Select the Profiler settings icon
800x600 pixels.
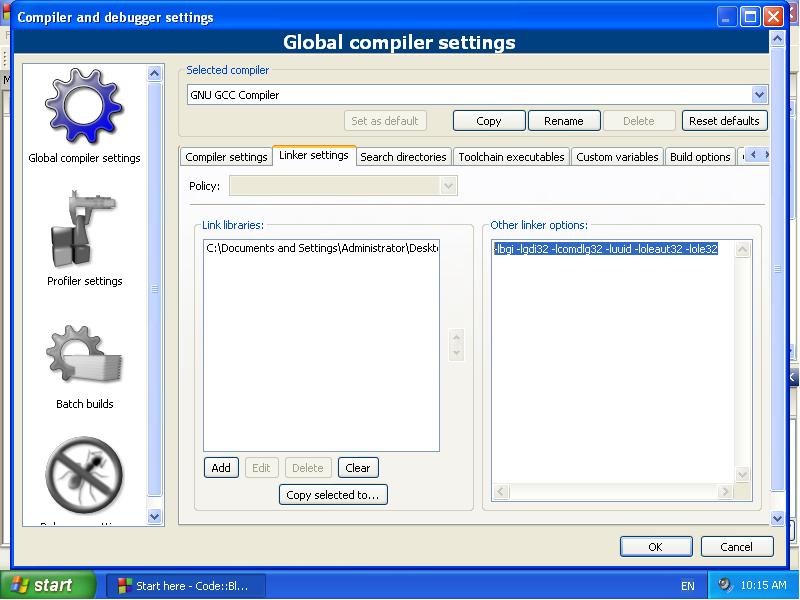[x=84, y=230]
